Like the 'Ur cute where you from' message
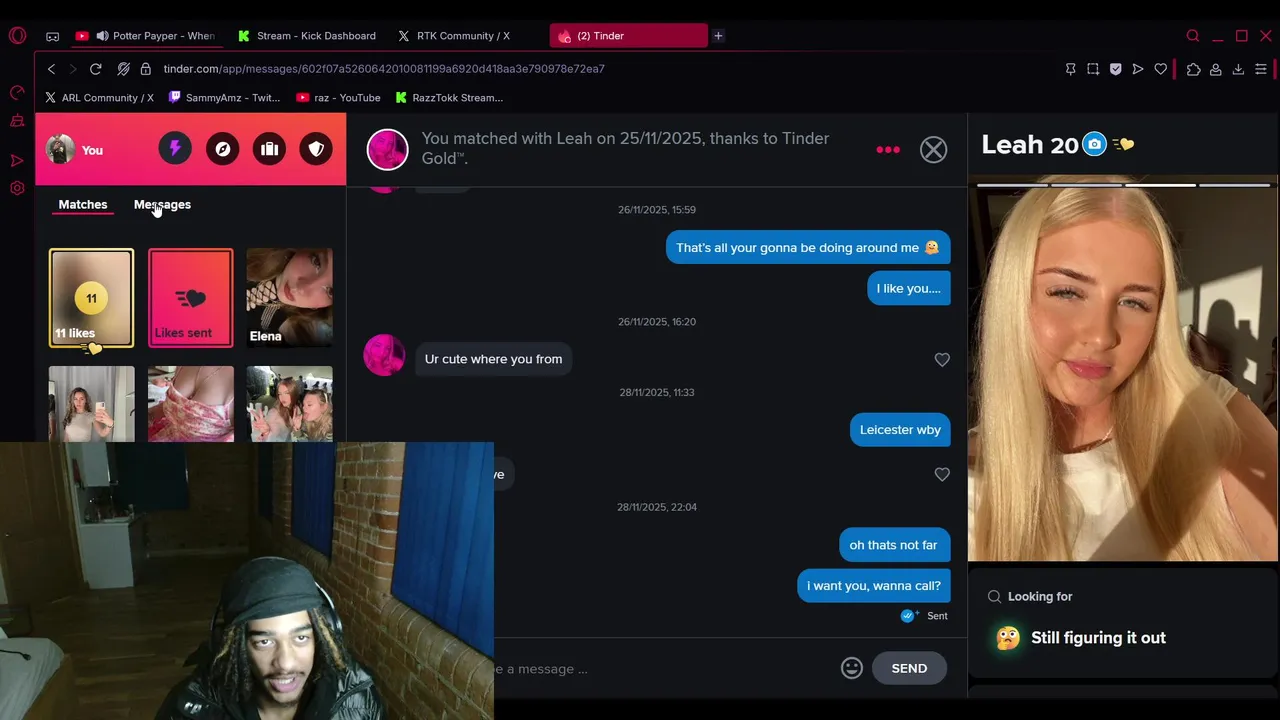 coord(942,360)
